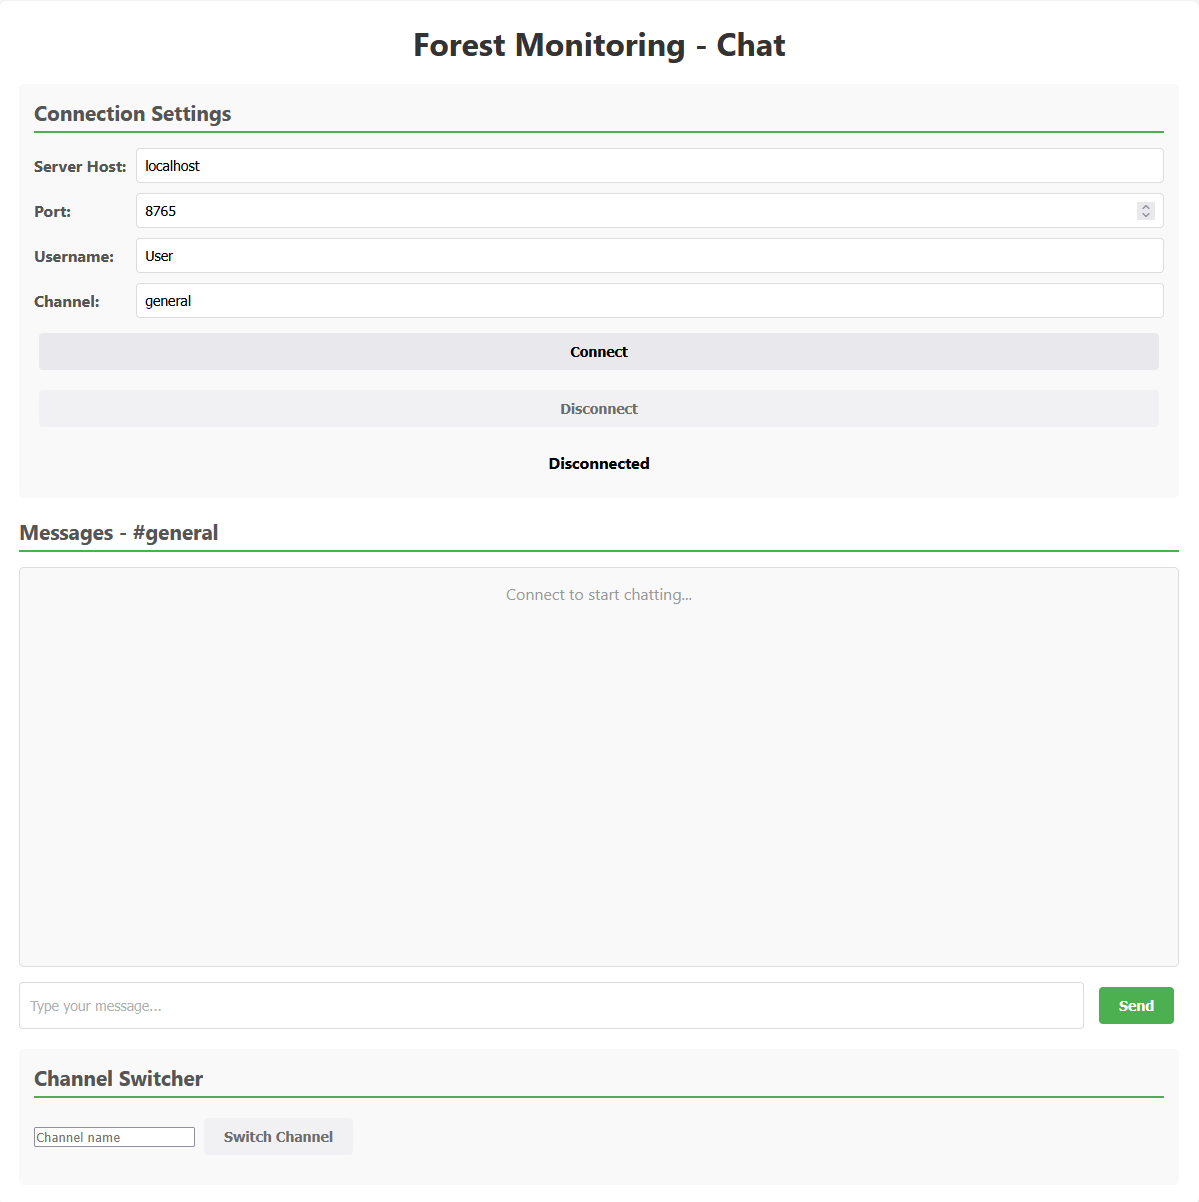Click the Connect to start chatting text
The width and height of the screenshot is (1199, 1202).
pyautogui.click(x=598, y=594)
